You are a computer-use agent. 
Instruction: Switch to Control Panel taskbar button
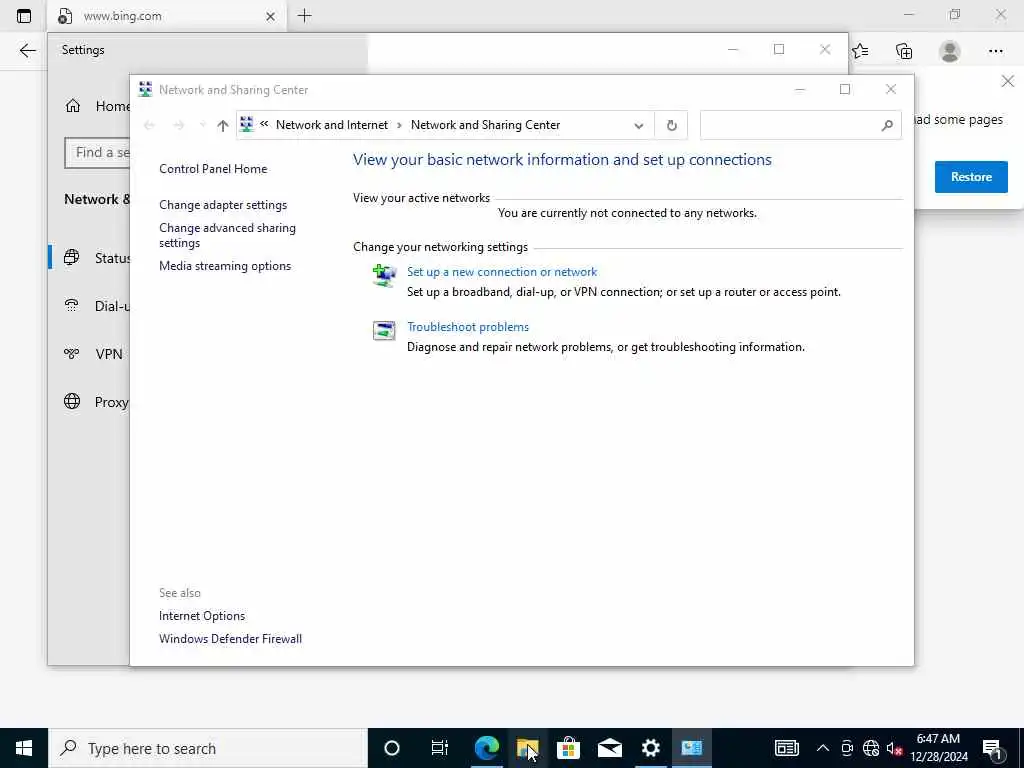pyautogui.click(x=692, y=748)
